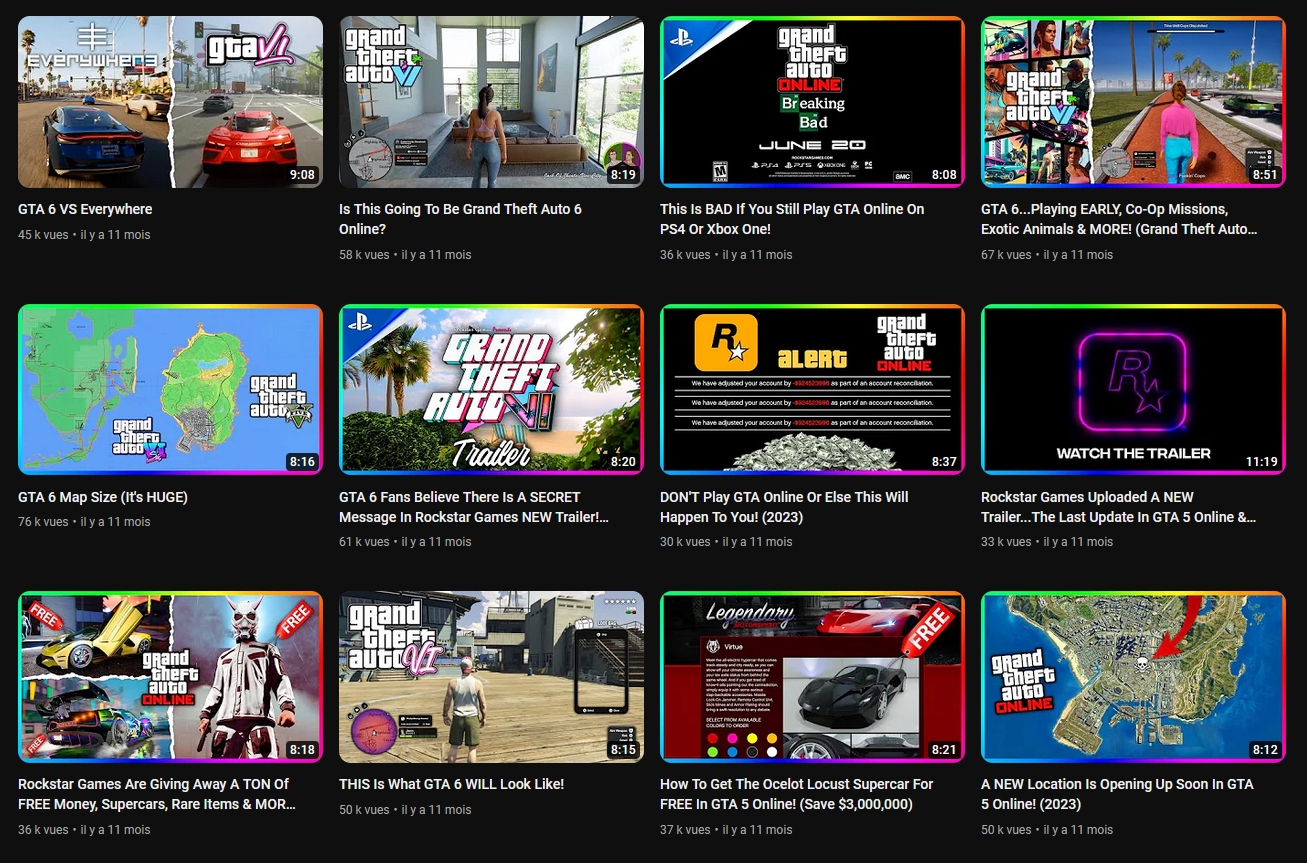This screenshot has height=863, width=1307.
Task: Select title 'GTA 6...Playing EARLY, Co-Op Missions, Exotic Animals'
Action: (1119, 219)
